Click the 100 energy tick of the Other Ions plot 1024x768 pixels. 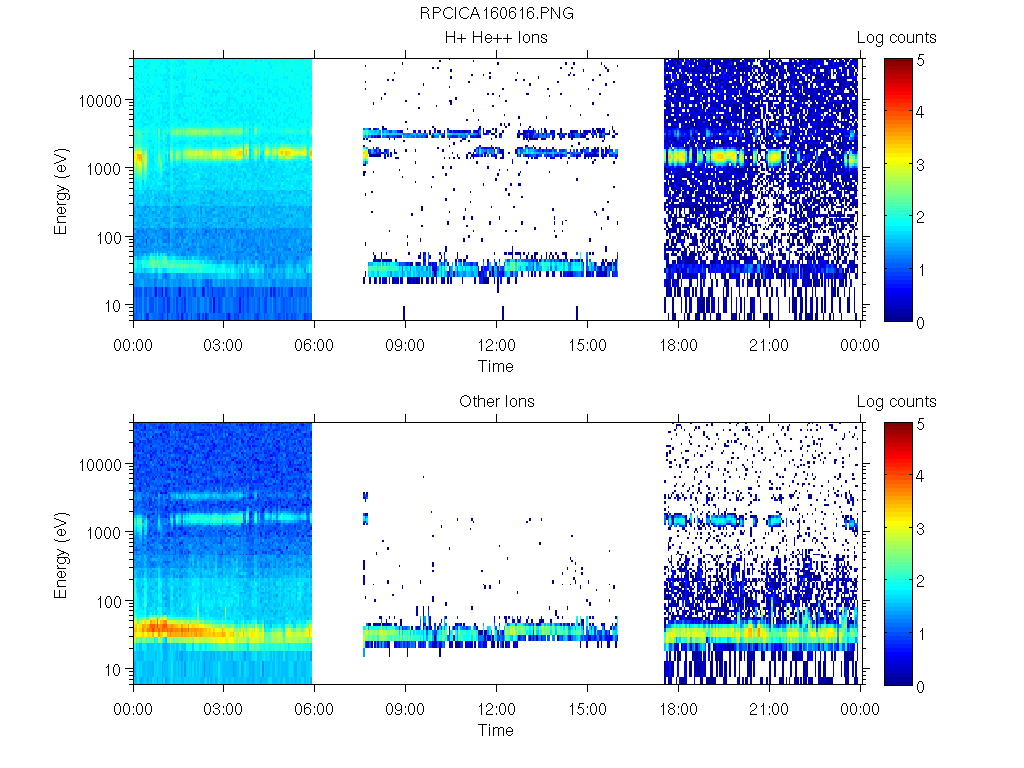pyautogui.click(x=109, y=602)
